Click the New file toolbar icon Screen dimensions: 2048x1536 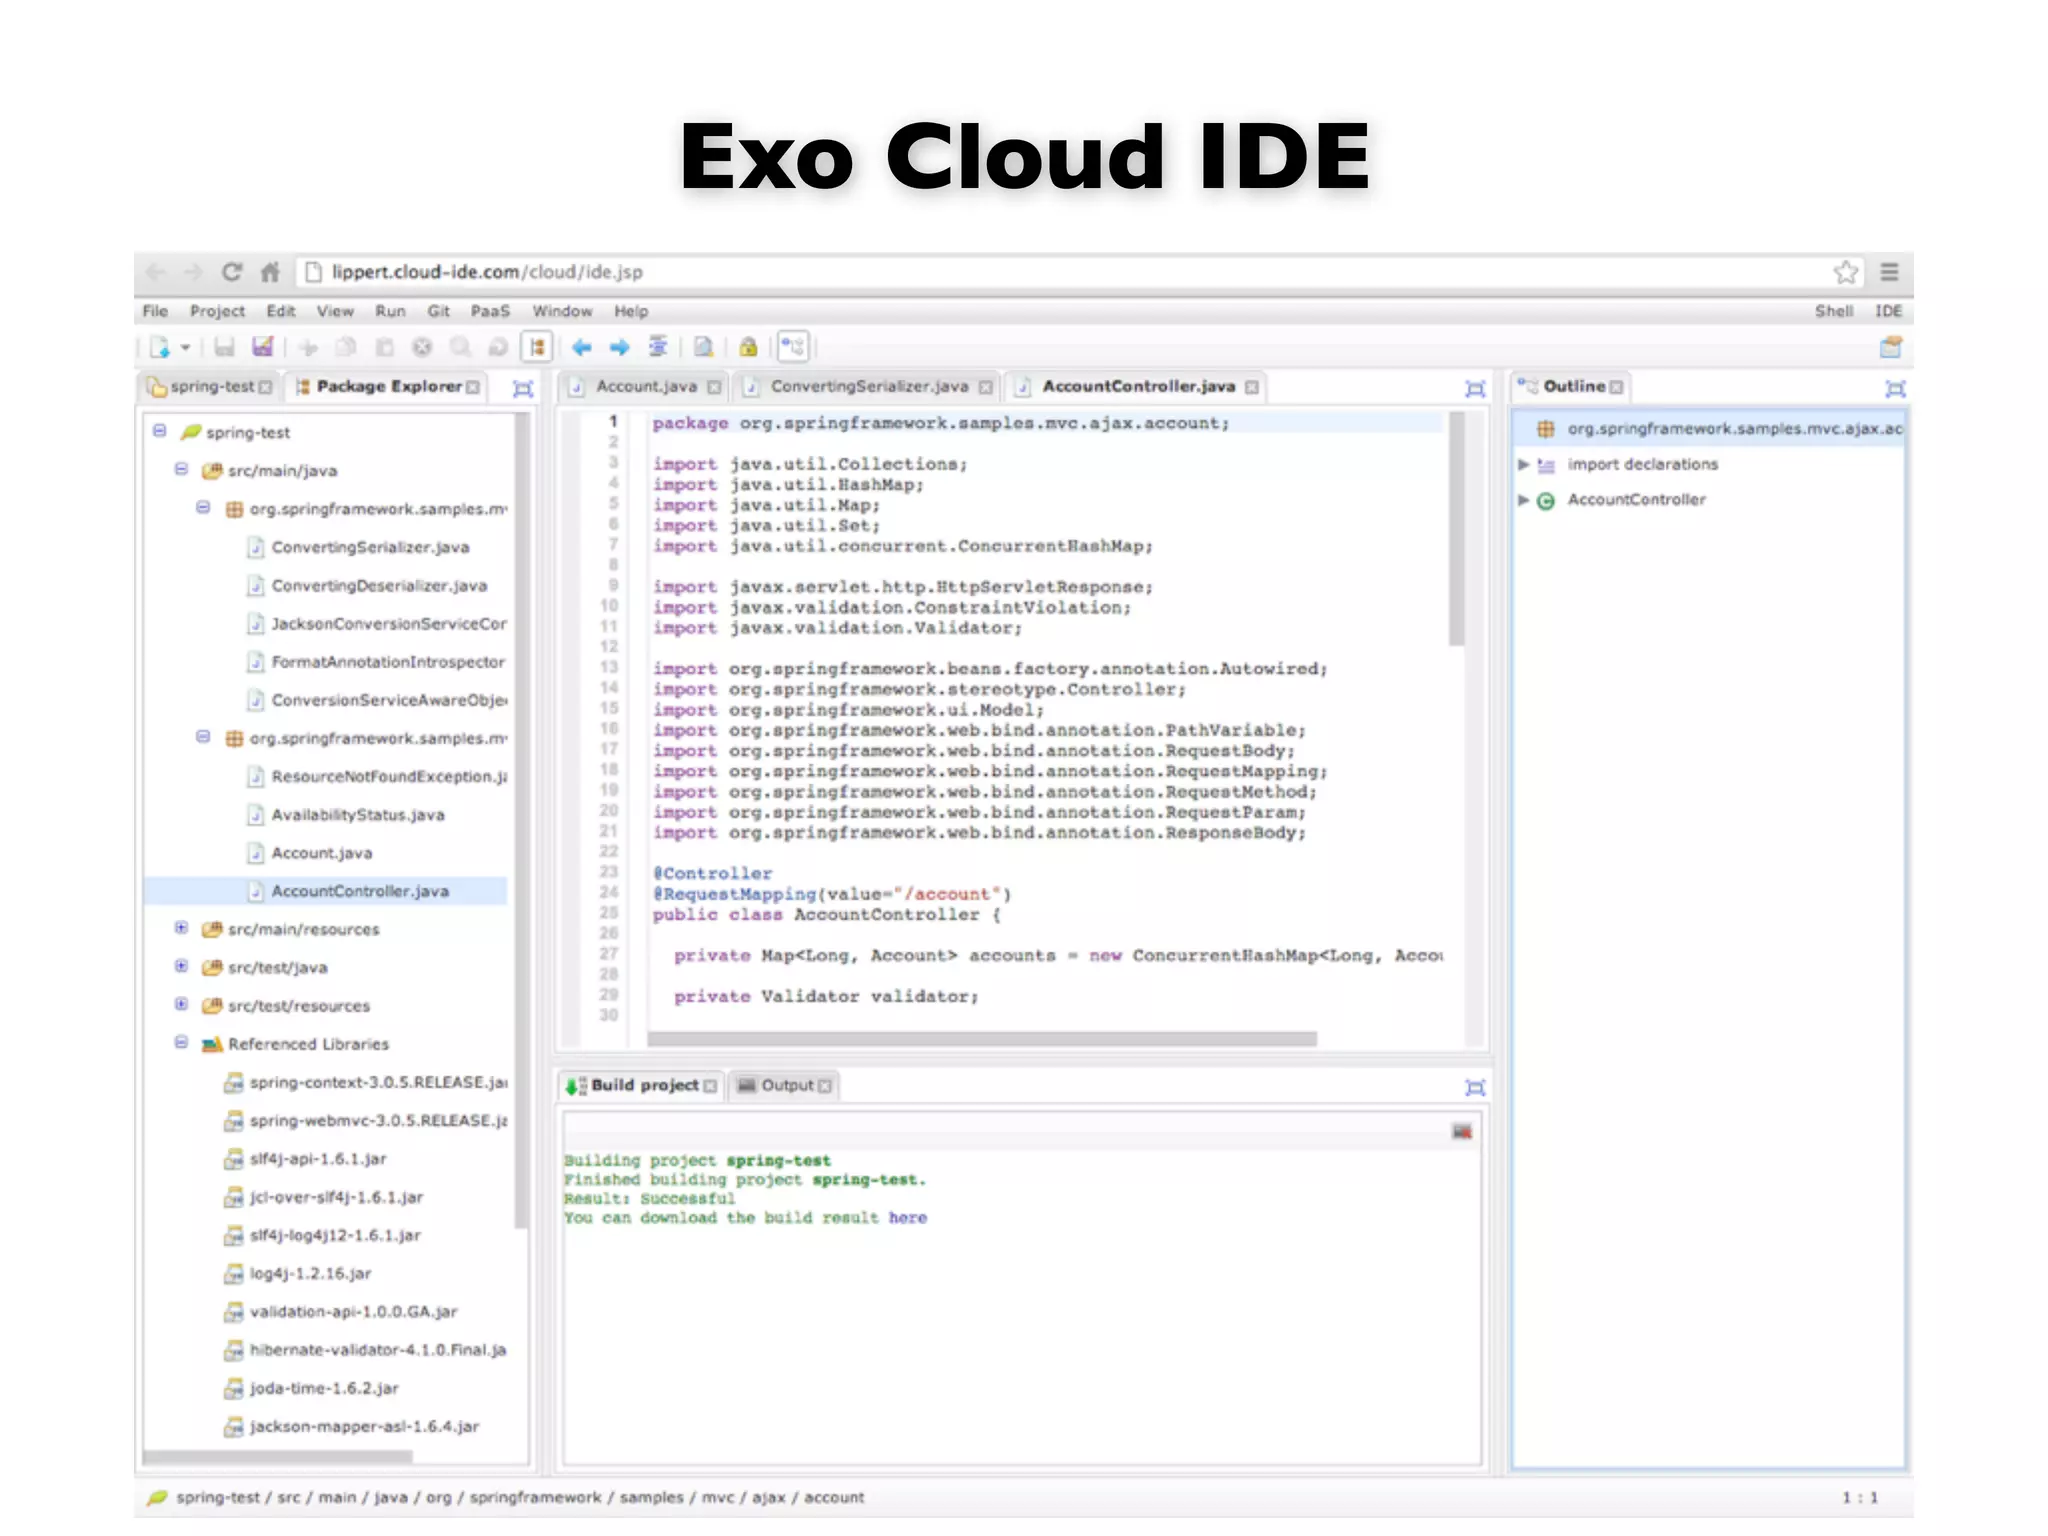[x=159, y=347]
